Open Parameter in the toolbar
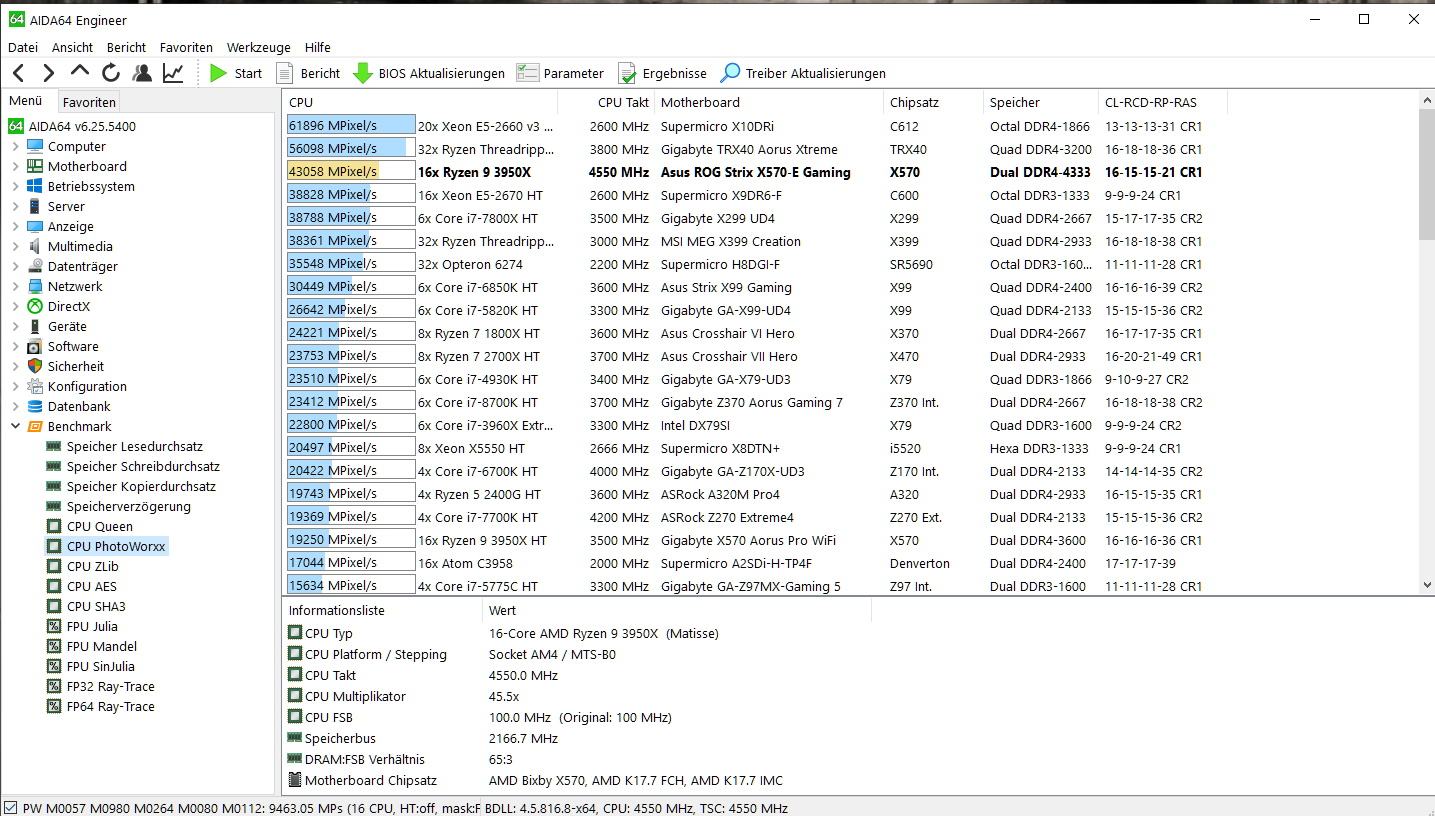 click(x=560, y=73)
